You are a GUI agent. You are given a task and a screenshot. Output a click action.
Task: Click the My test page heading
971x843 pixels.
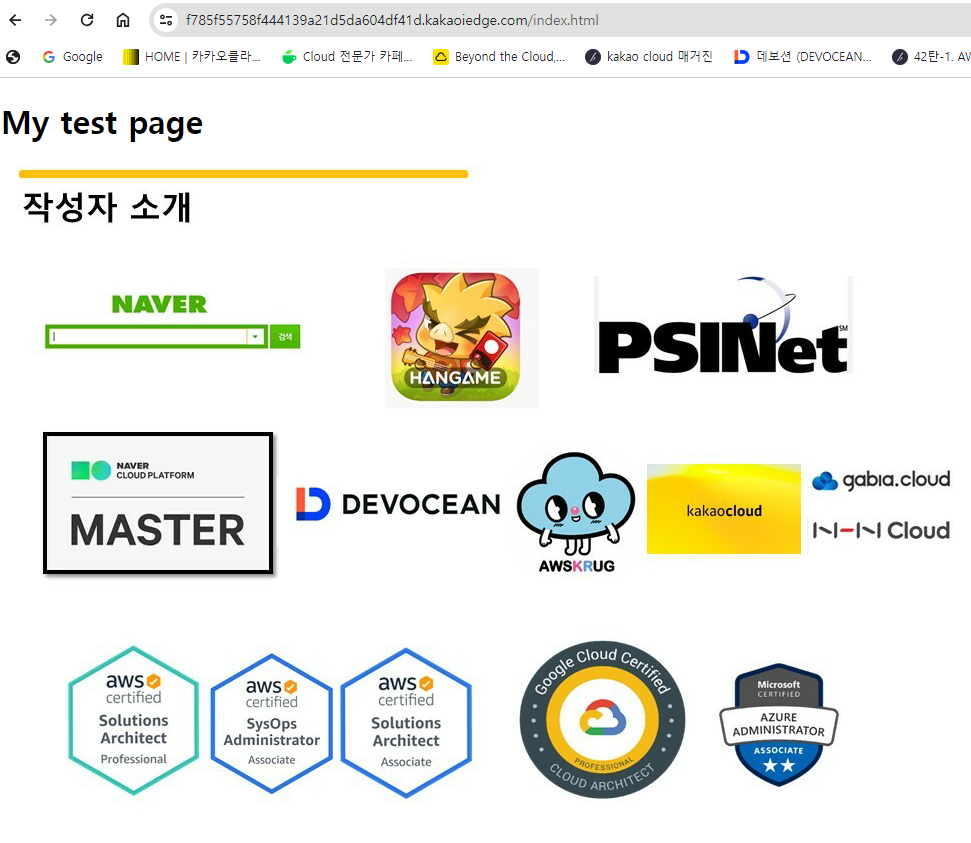(103, 124)
